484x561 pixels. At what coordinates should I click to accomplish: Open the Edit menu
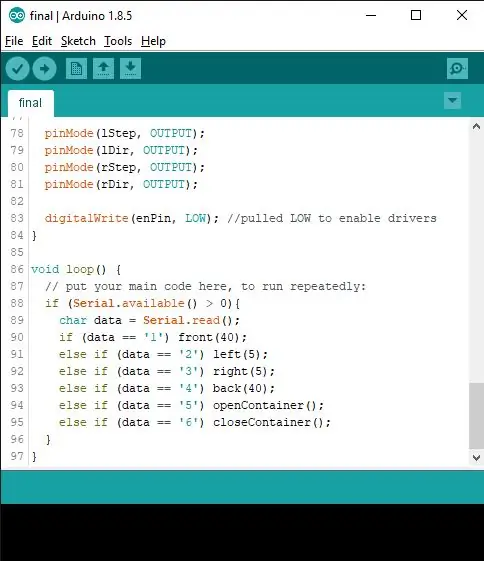pyautogui.click(x=42, y=41)
